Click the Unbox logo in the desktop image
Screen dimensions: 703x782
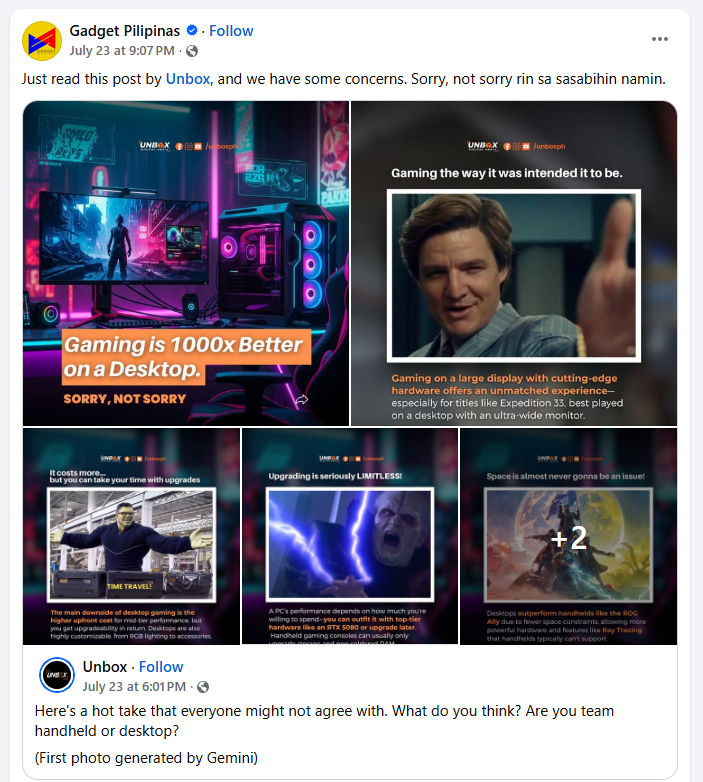[x=155, y=146]
